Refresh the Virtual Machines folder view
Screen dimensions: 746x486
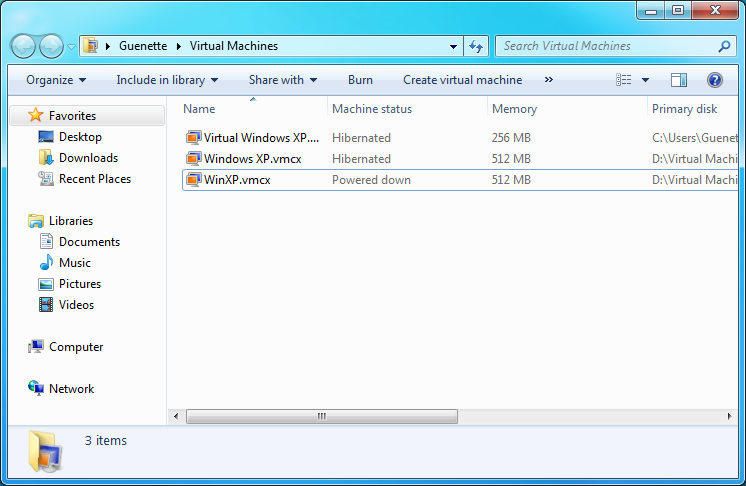click(x=476, y=46)
